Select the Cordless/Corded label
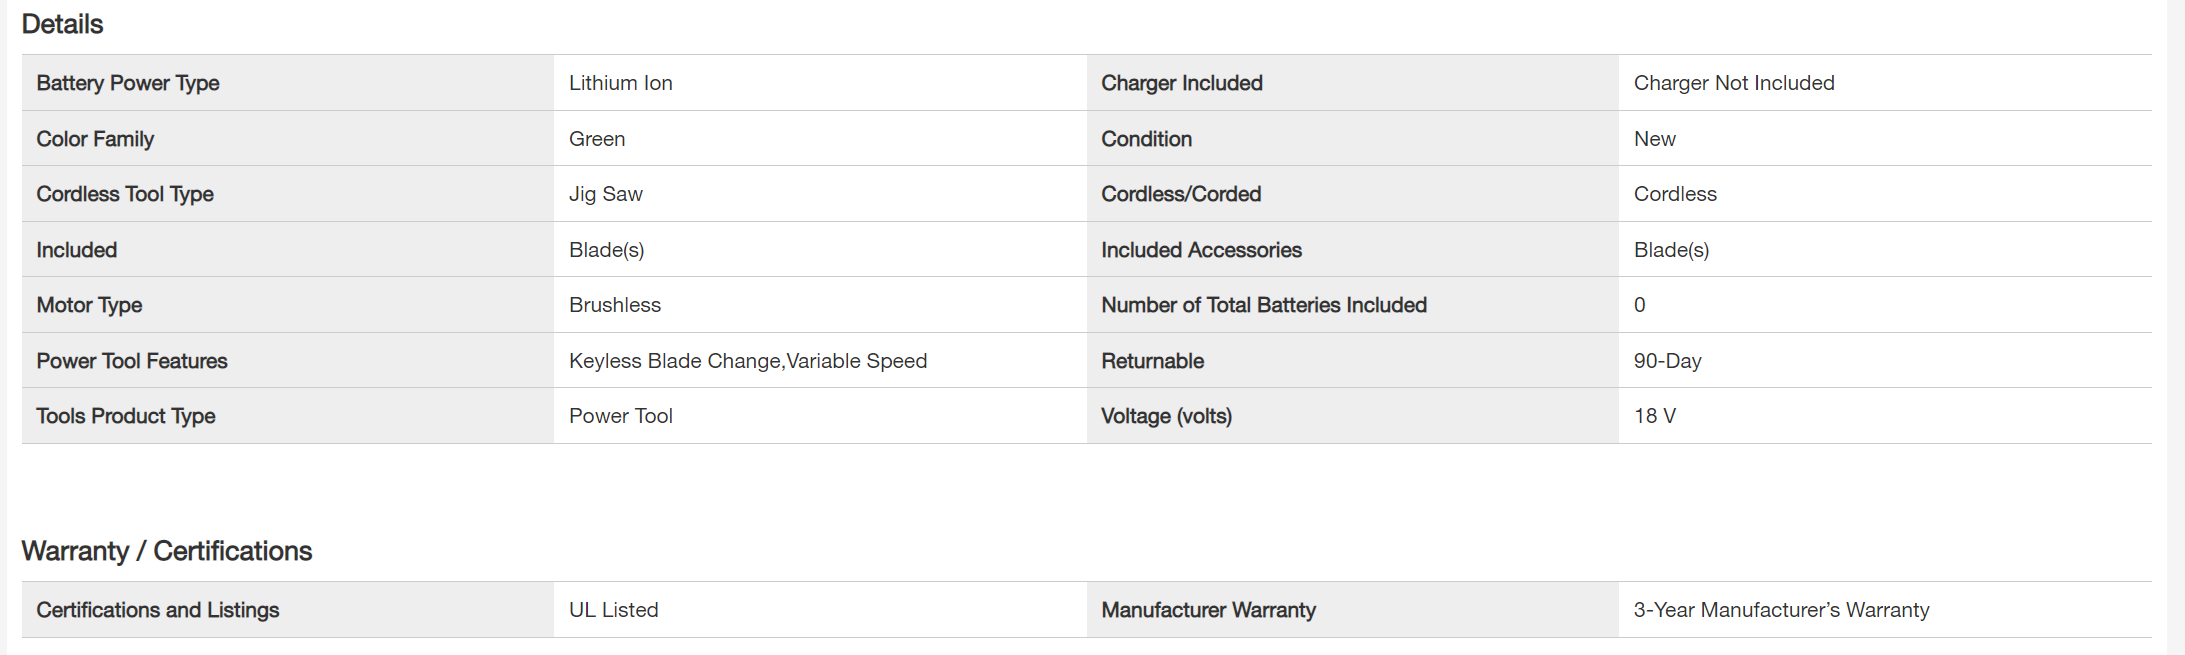This screenshot has height=655, width=2185. point(1181,194)
